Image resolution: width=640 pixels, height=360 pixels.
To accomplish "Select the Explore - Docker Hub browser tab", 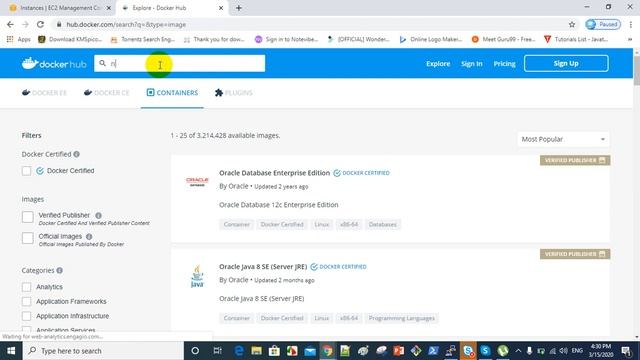I will pos(171,8).
